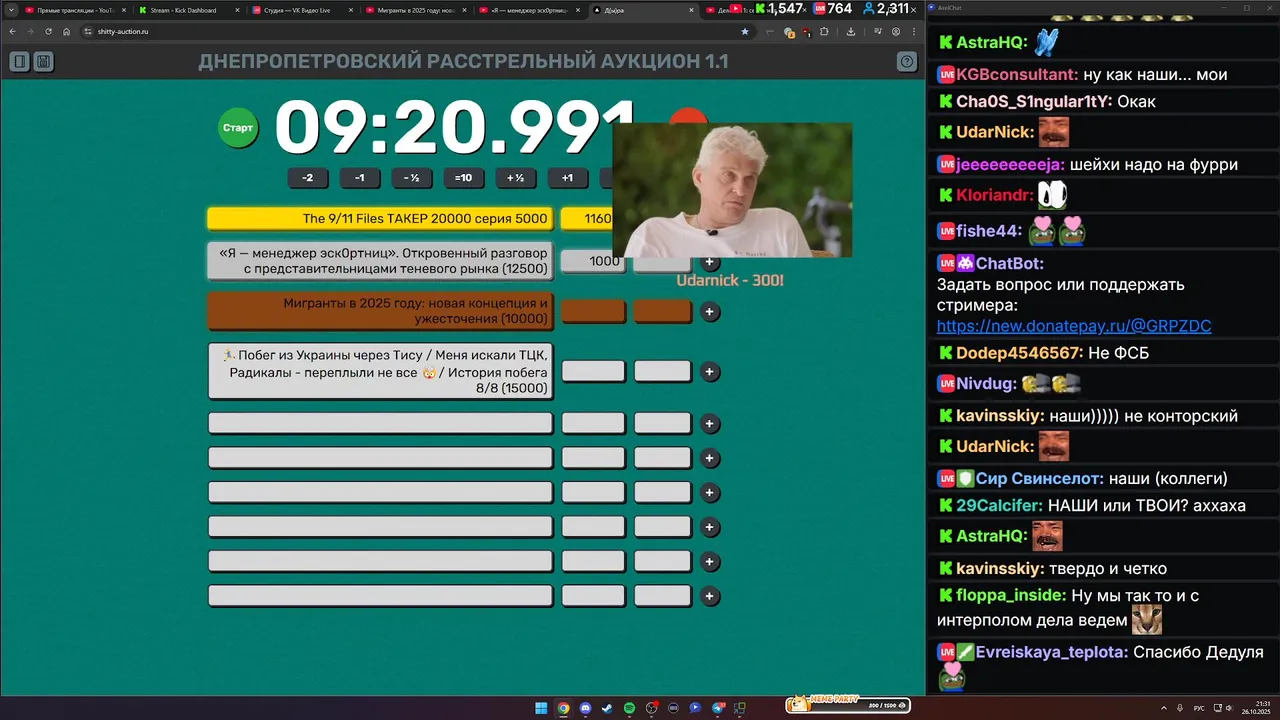The width and height of the screenshot is (1280, 720).
Task: Click first brown amount field of Мигранты lot
Action: [x=593, y=311]
